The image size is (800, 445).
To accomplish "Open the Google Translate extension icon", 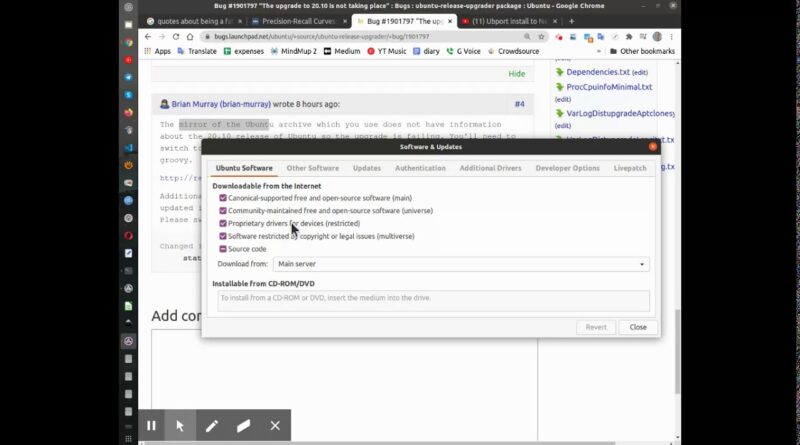I will point(601,37).
